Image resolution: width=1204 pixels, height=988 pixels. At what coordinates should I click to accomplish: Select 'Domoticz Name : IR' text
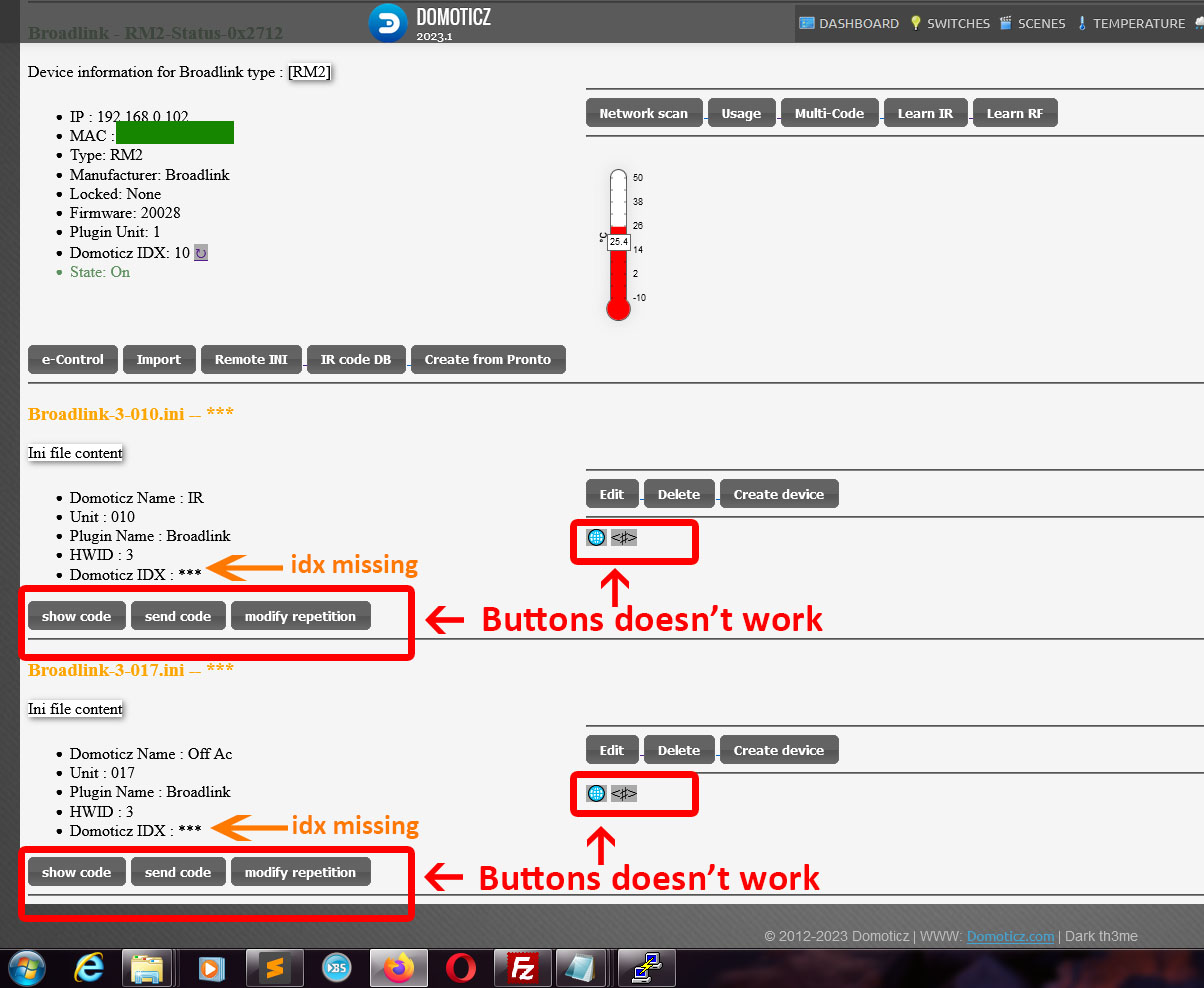(x=137, y=497)
